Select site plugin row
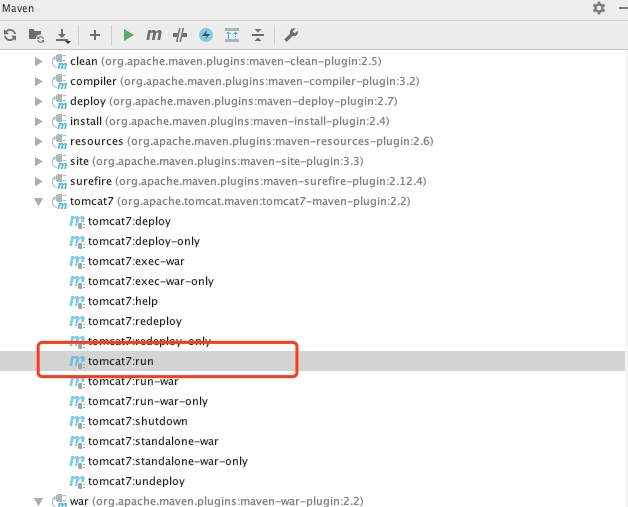Image resolution: width=628 pixels, height=507 pixels. point(207,161)
